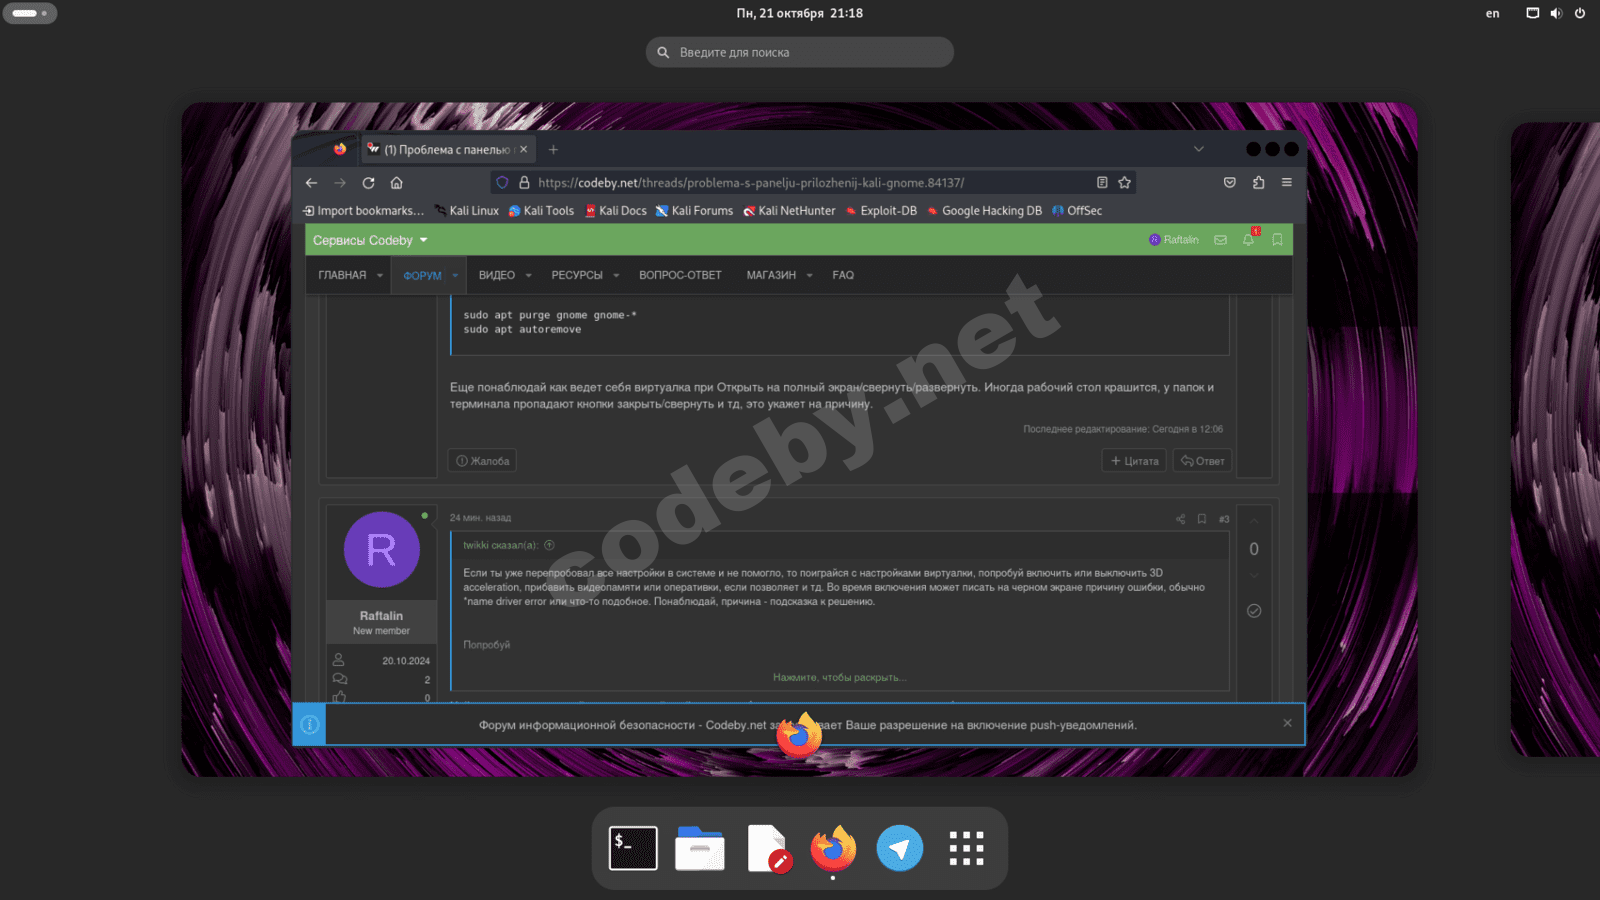The height and width of the screenshot is (900, 1600).
Task: Open the bell notifications icon
Action: [x=1248, y=240]
